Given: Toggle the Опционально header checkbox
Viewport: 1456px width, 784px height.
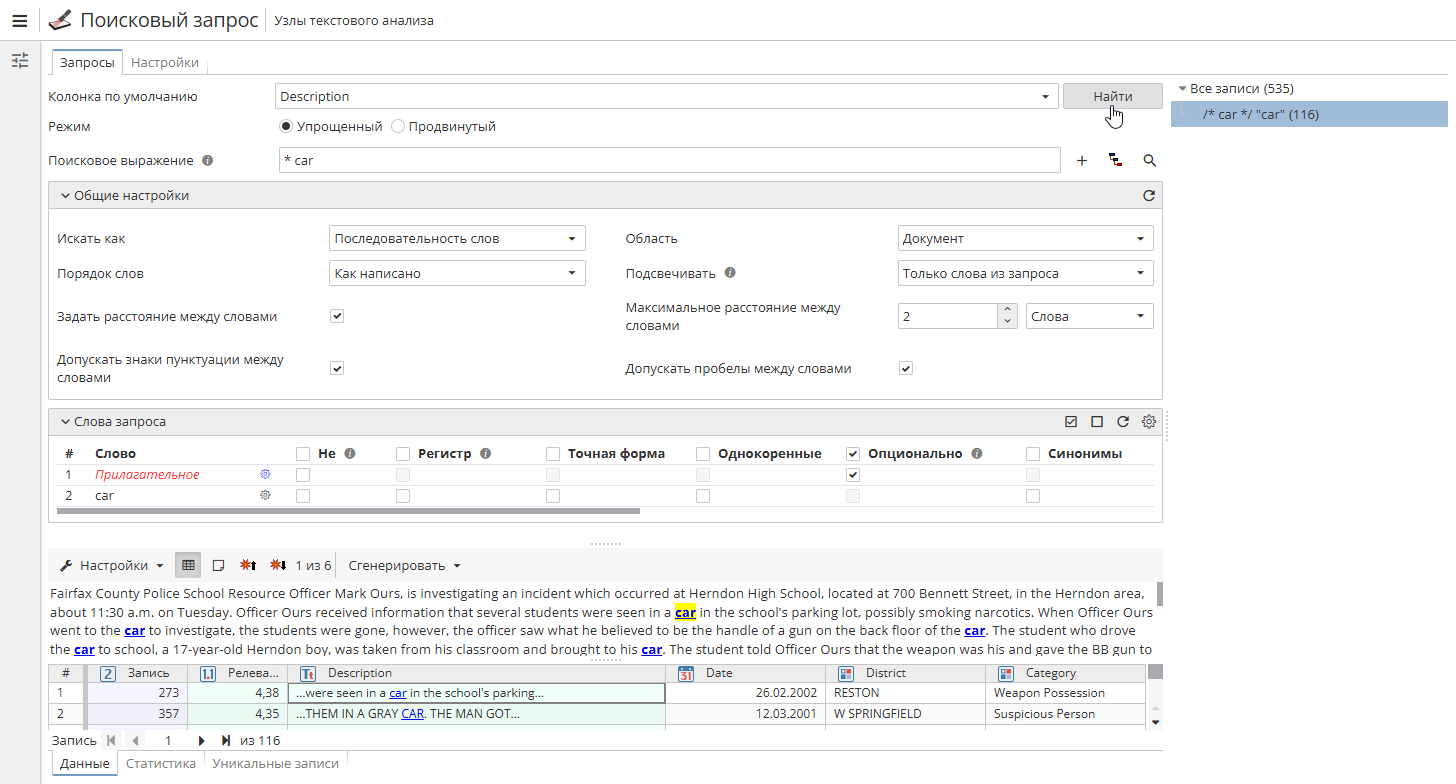Looking at the screenshot, I should point(853,453).
